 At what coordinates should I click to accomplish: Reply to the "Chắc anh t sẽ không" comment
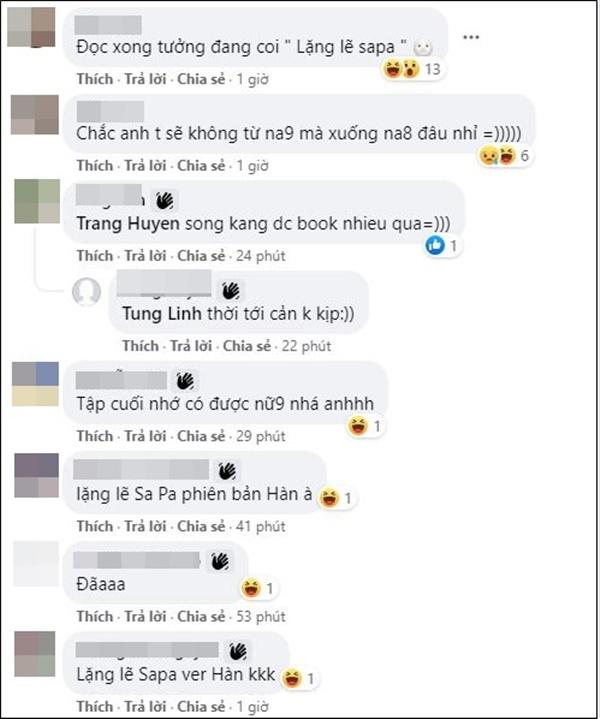(145, 166)
